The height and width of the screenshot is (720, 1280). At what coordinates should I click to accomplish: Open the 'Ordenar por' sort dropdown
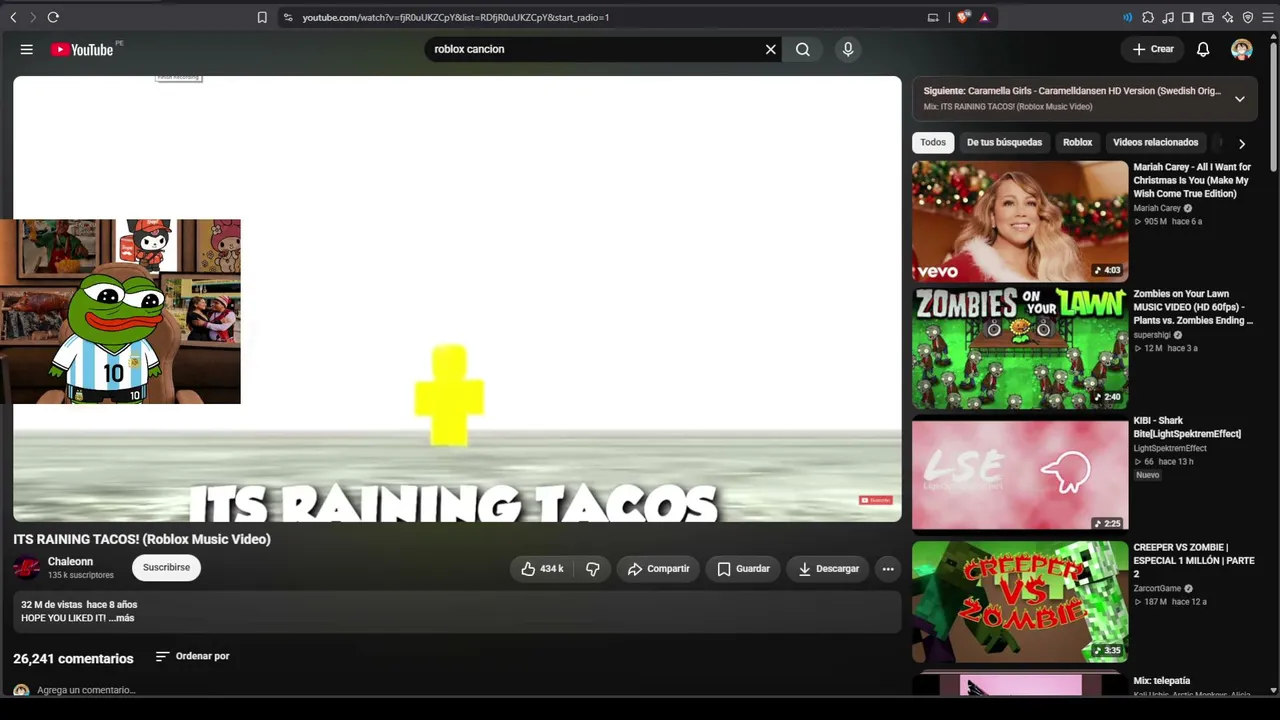tap(193, 656)
